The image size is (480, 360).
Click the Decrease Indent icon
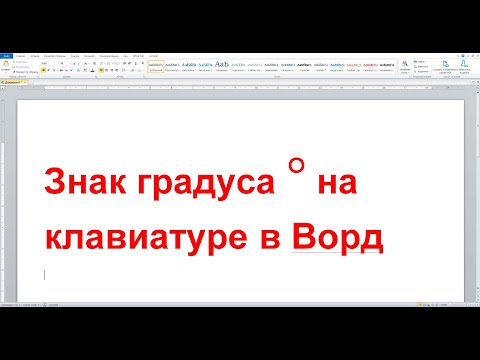click(124, 63)
